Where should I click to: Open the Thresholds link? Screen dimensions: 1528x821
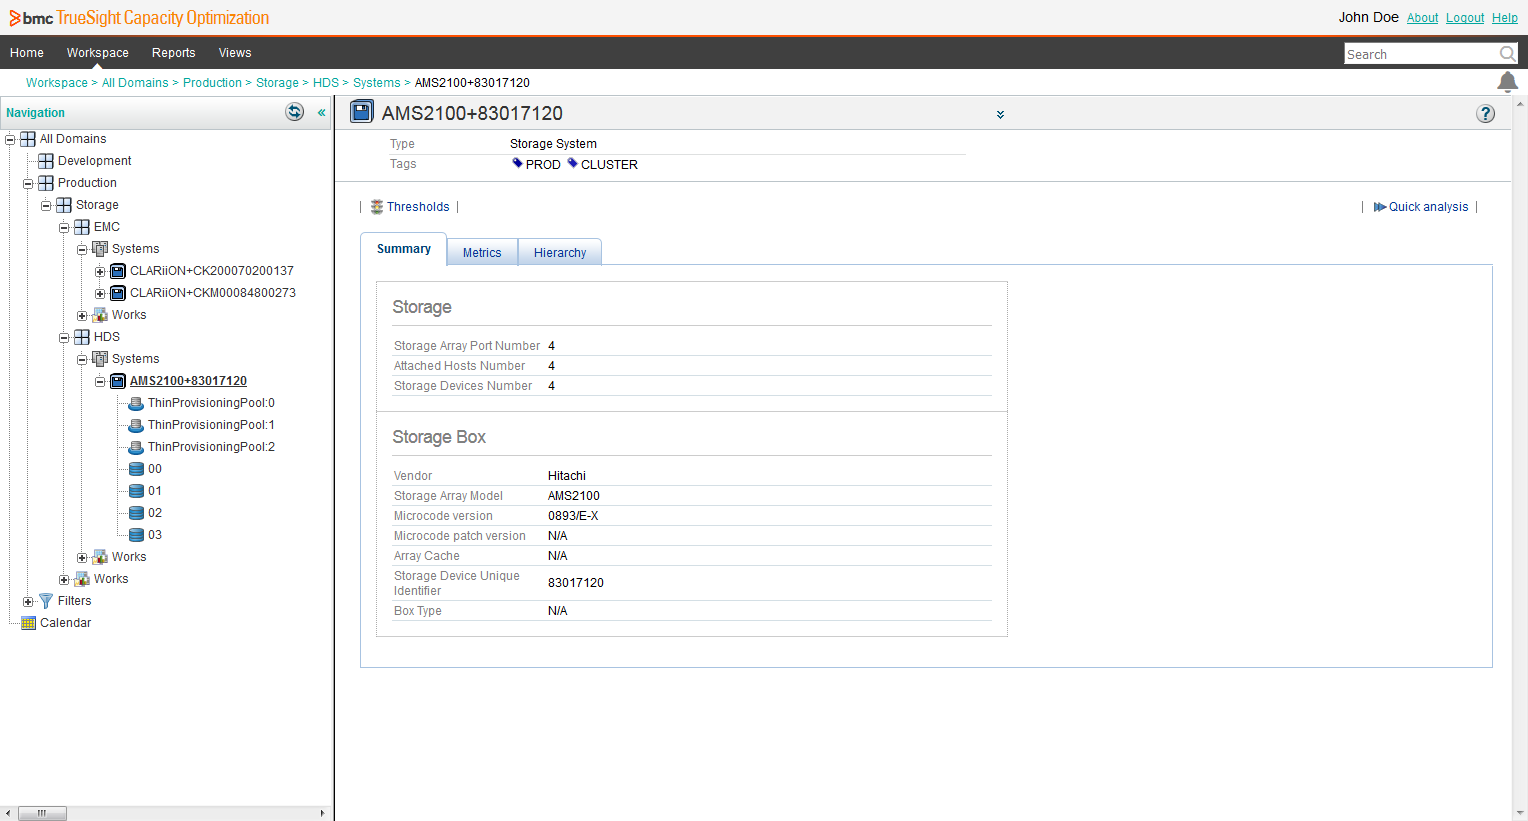[x=418, y=207]
